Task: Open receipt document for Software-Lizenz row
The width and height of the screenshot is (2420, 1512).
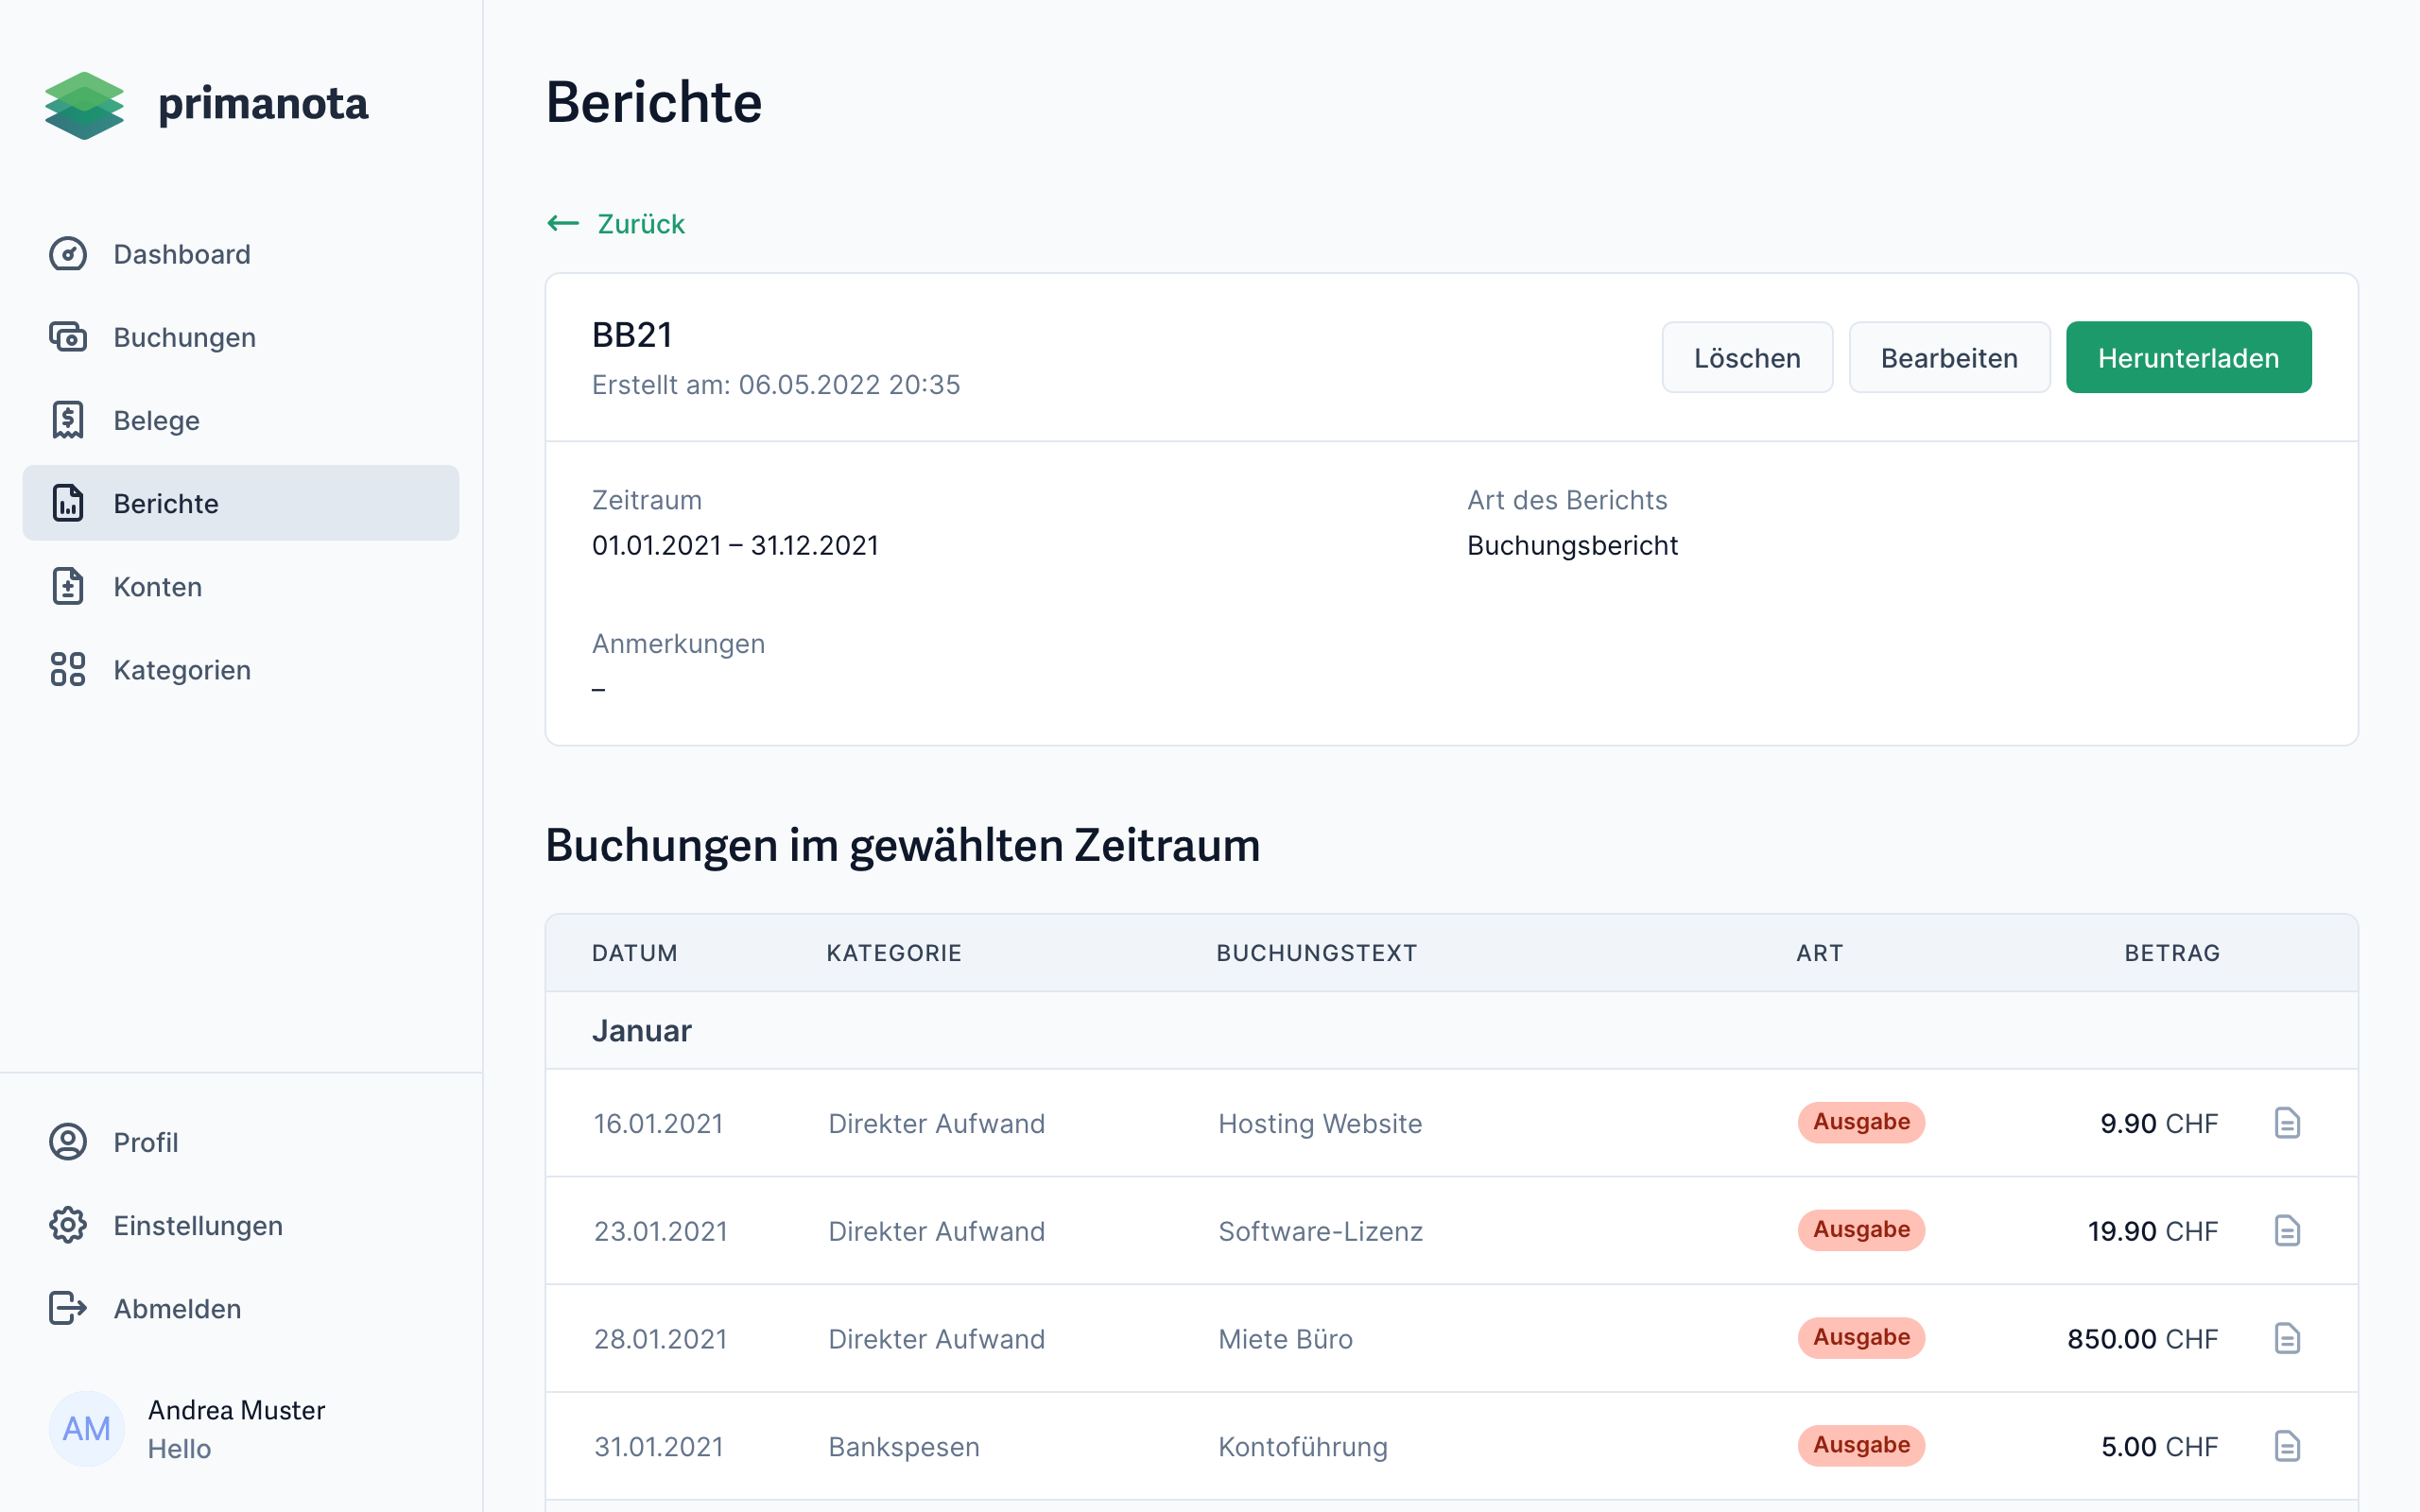Action: 2287,1231
